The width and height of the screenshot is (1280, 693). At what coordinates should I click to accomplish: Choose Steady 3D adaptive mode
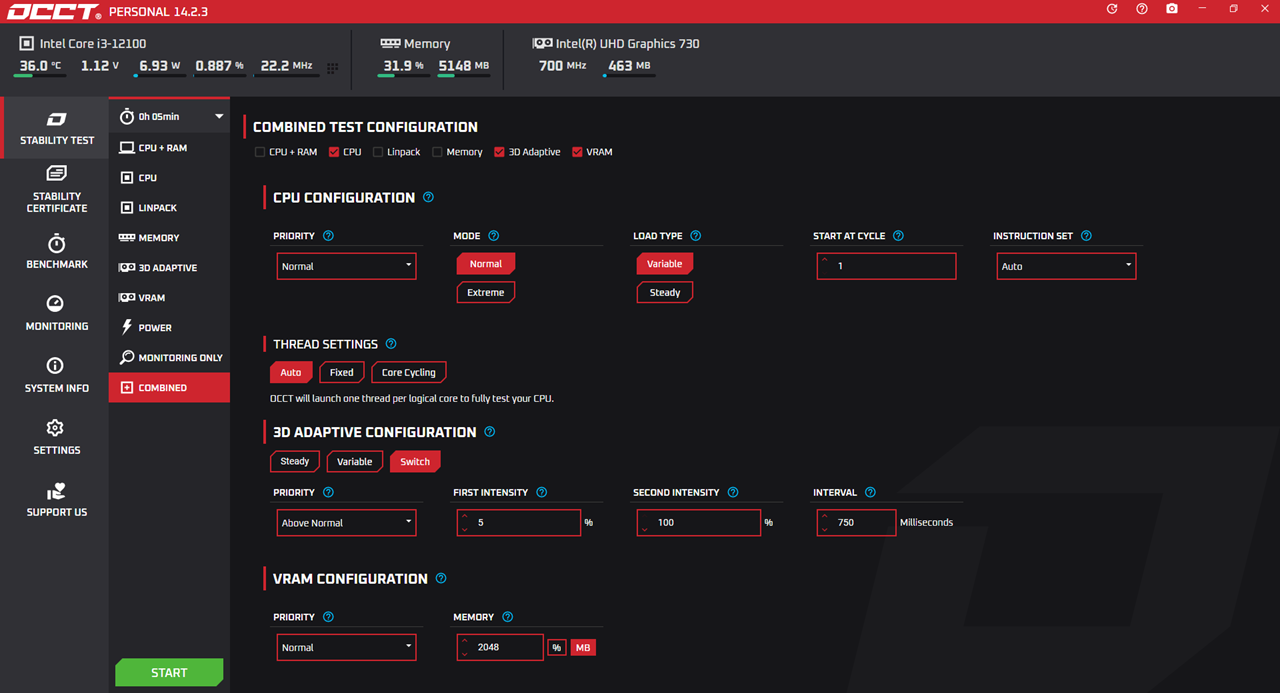295,461
